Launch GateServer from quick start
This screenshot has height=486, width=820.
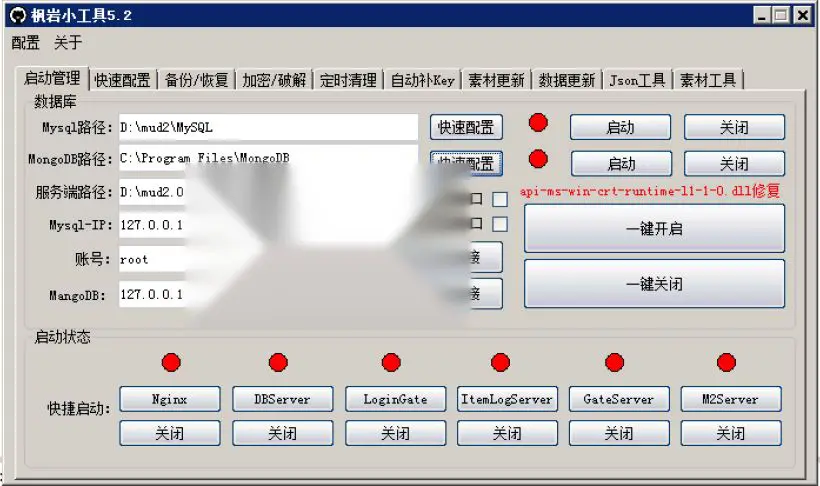click(x=619, y=399)
